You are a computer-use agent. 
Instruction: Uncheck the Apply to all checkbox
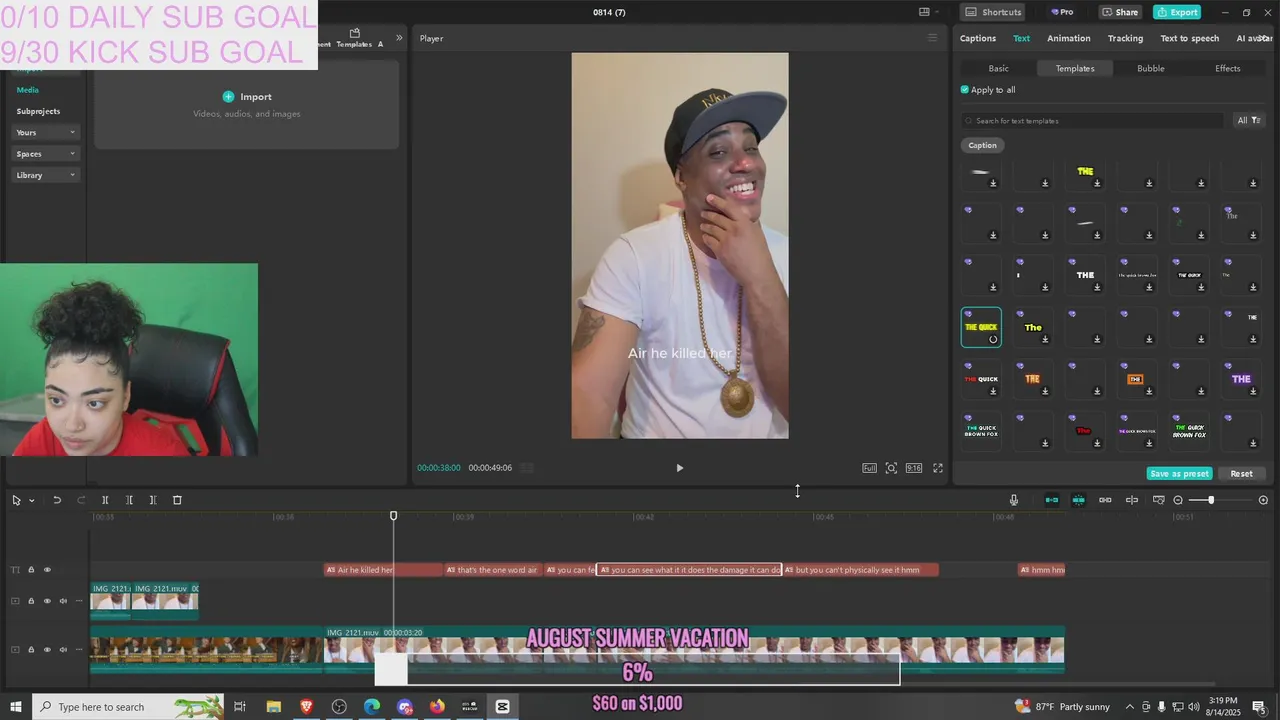click(965, 90)
